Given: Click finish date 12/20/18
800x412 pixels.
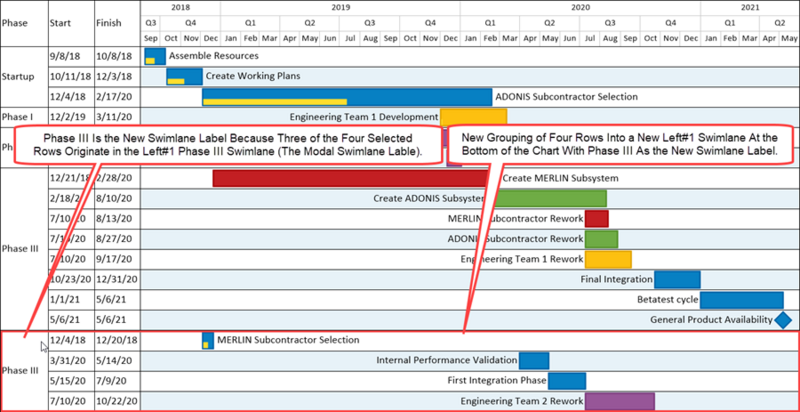Looking at the screenshot, I should click(116, 340).
